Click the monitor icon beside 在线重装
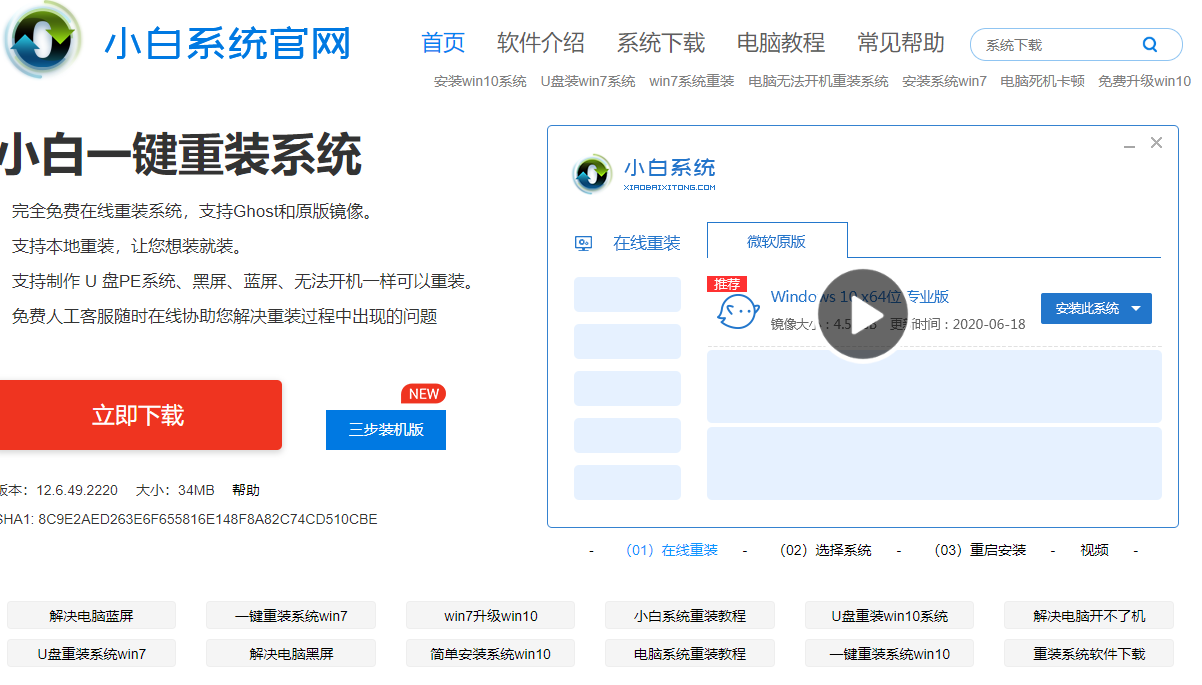Screen dimensions: 1202x685 click(x=584, y=243)
